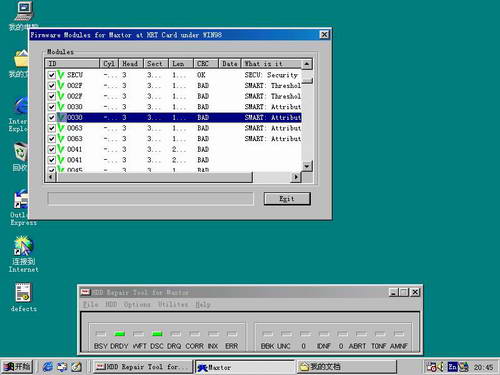Uncheck the highlighted 0030 module checkbox
The width and height of the screenshot is (500, 375).
tap(51, 117)
